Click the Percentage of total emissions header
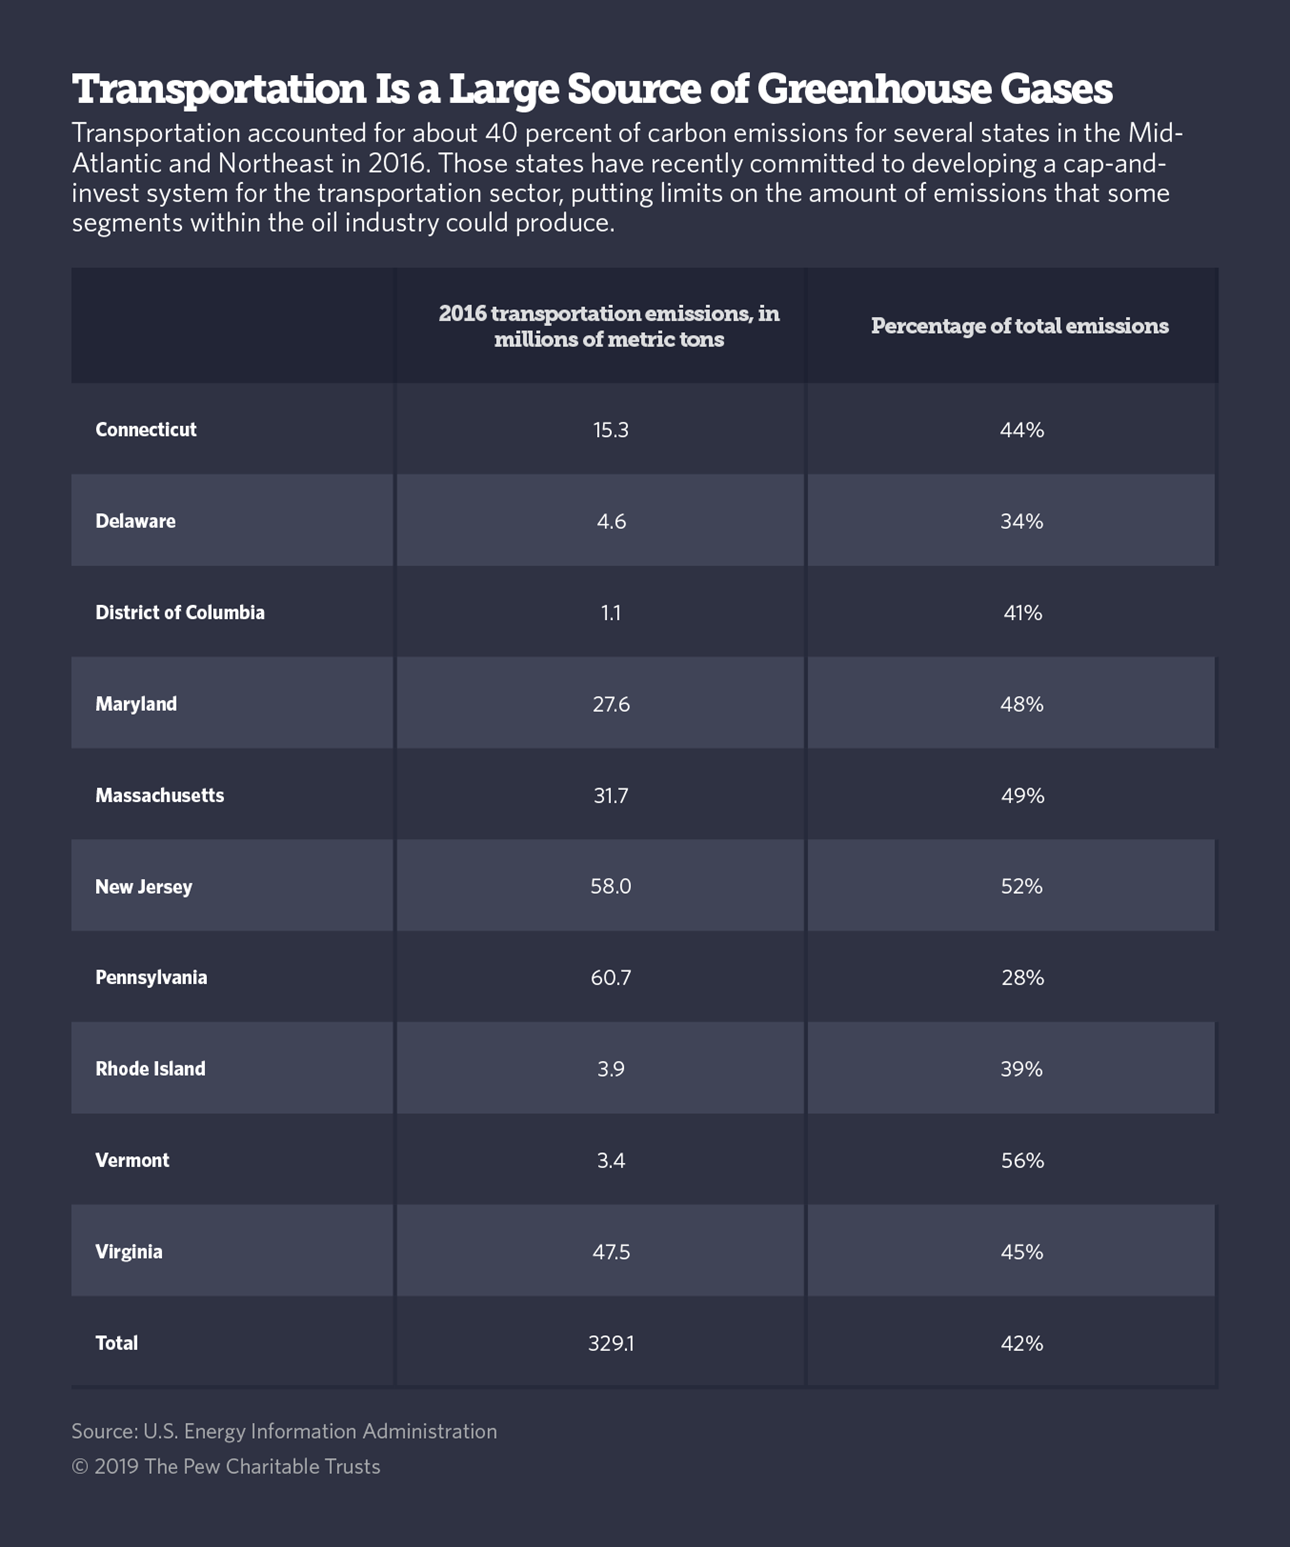 1019,326
